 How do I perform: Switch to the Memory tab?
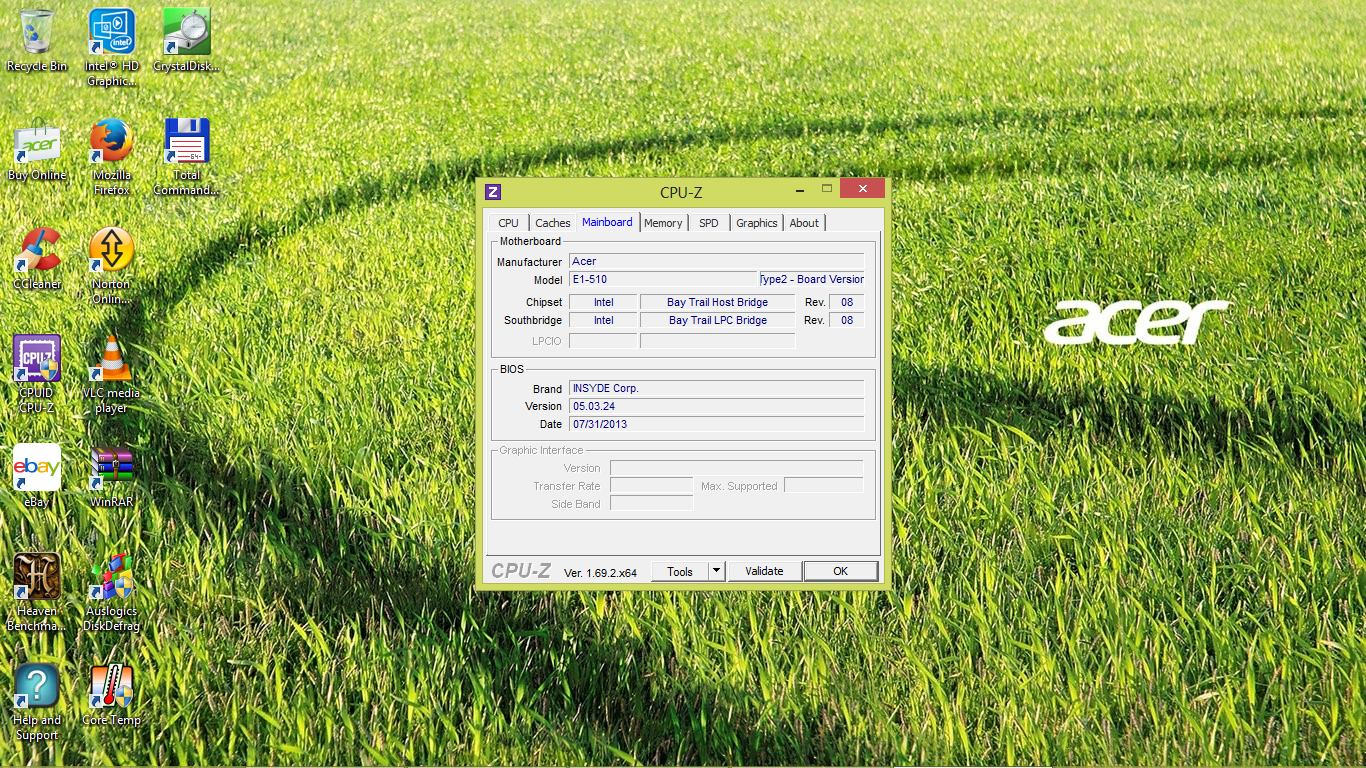pyautogui.click(x=663, y=223)
